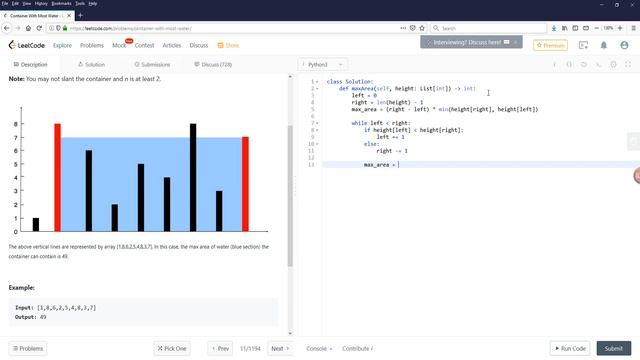Click the description panel vertical scrollbar
The width and height of the screenshot is (640, 360).
click(x=290, y=196)
